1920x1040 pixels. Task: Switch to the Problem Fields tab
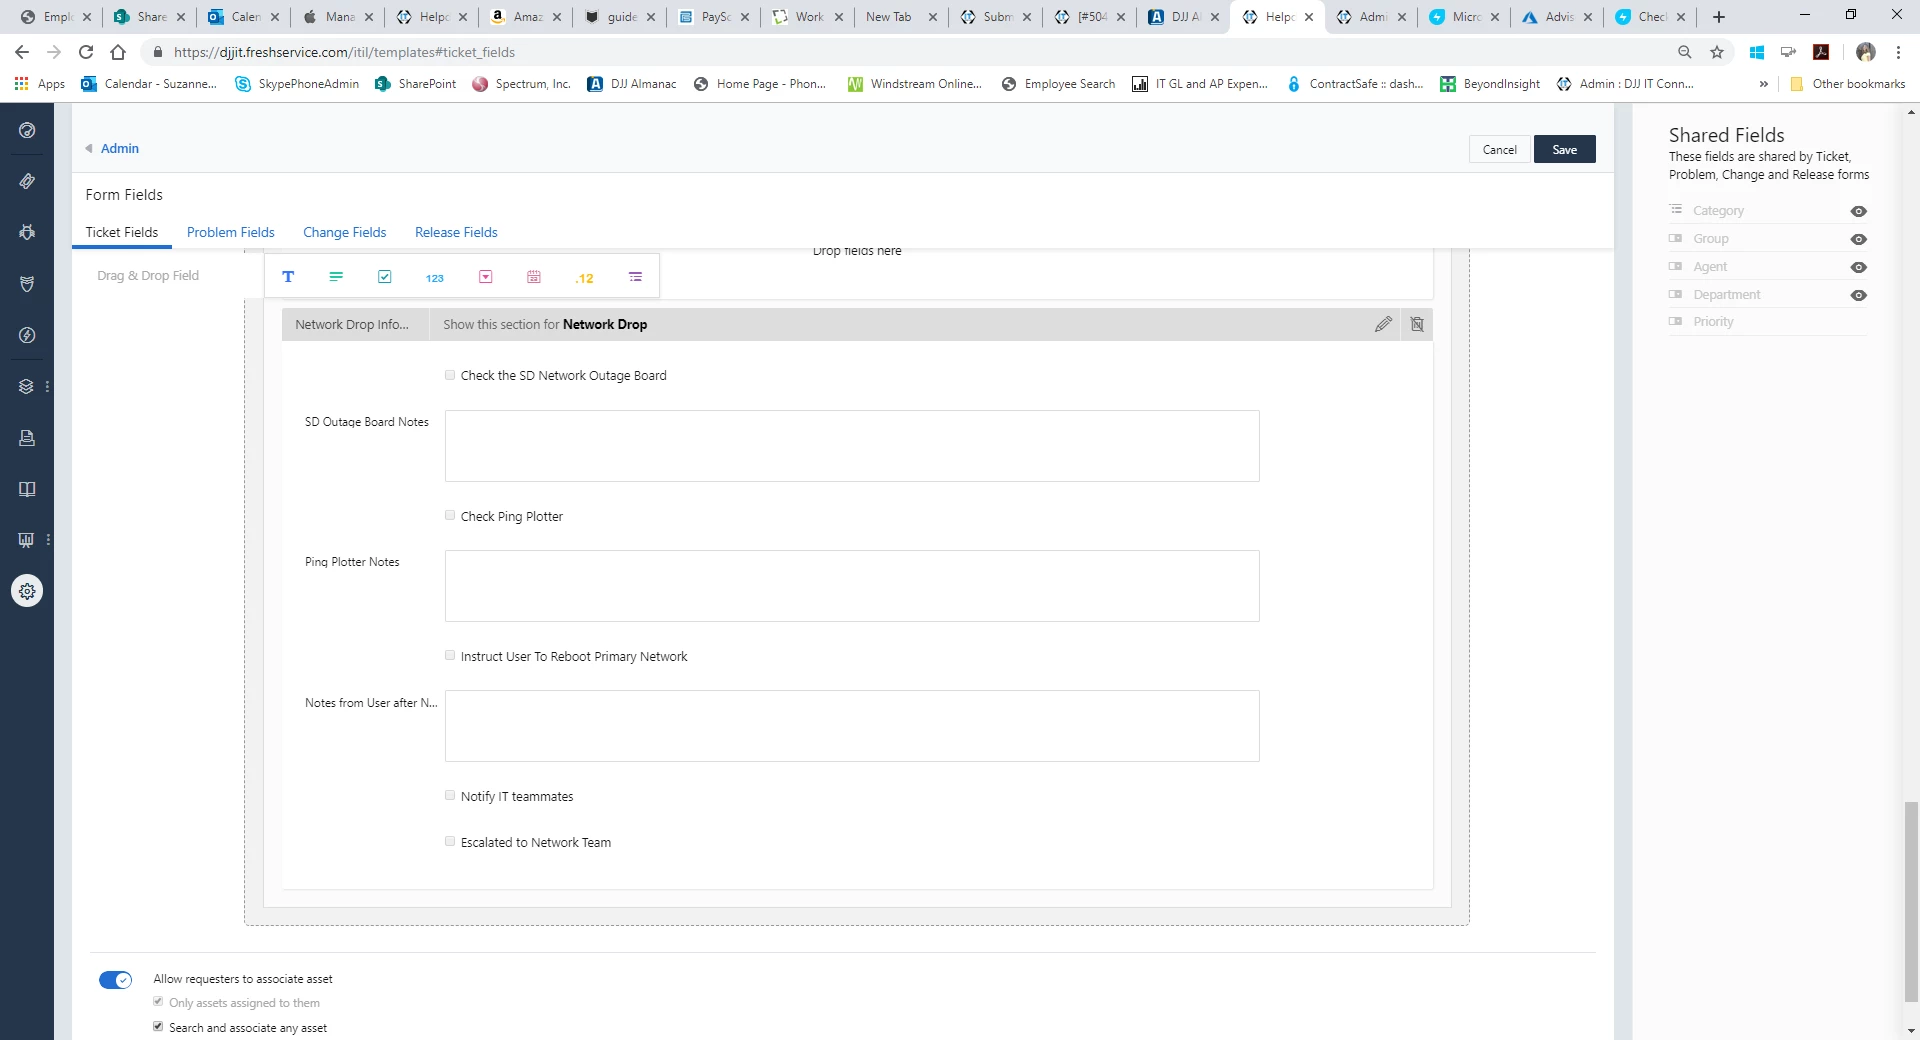tap(230, 232)
